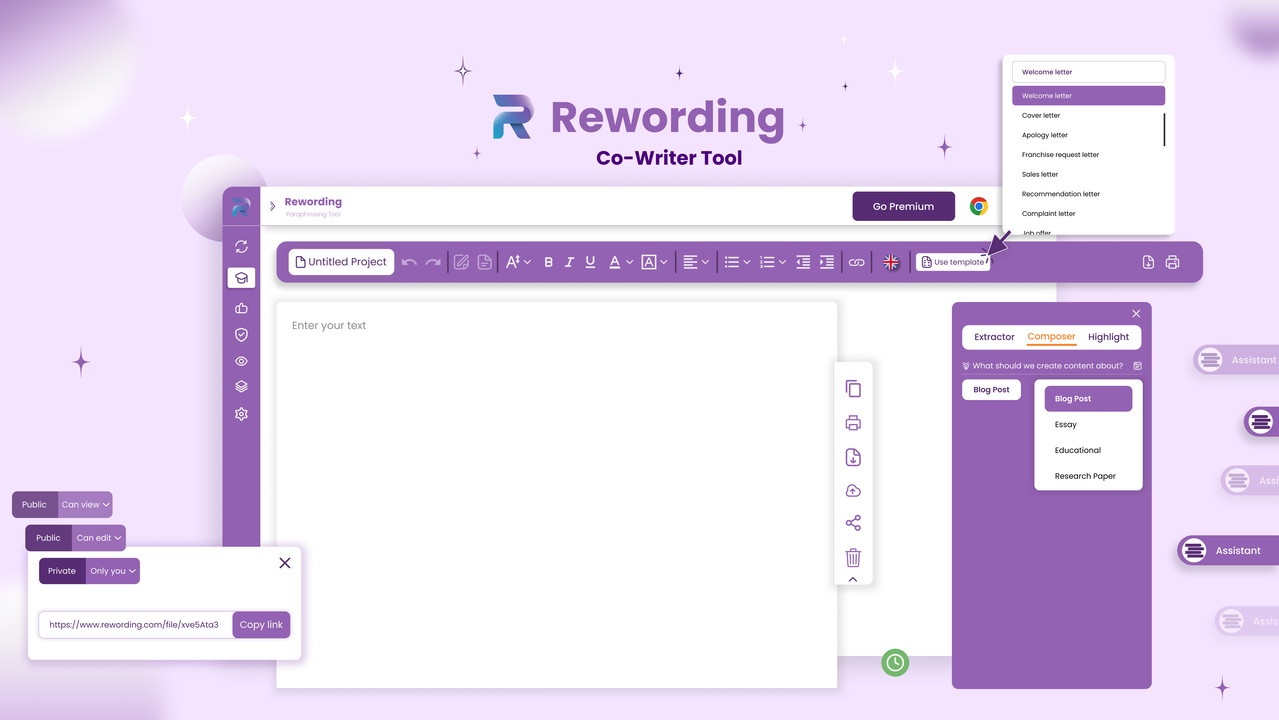This screenshot has width=1279, height=720.
Task: Click the Bold formatting icon
Action: (x=548, y=262)
